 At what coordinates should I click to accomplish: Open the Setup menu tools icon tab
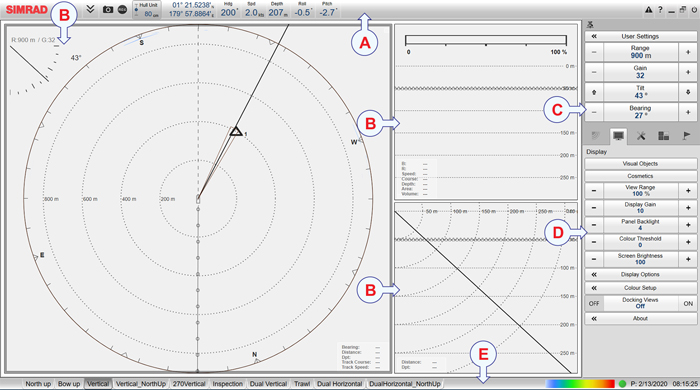click(641, 136)
